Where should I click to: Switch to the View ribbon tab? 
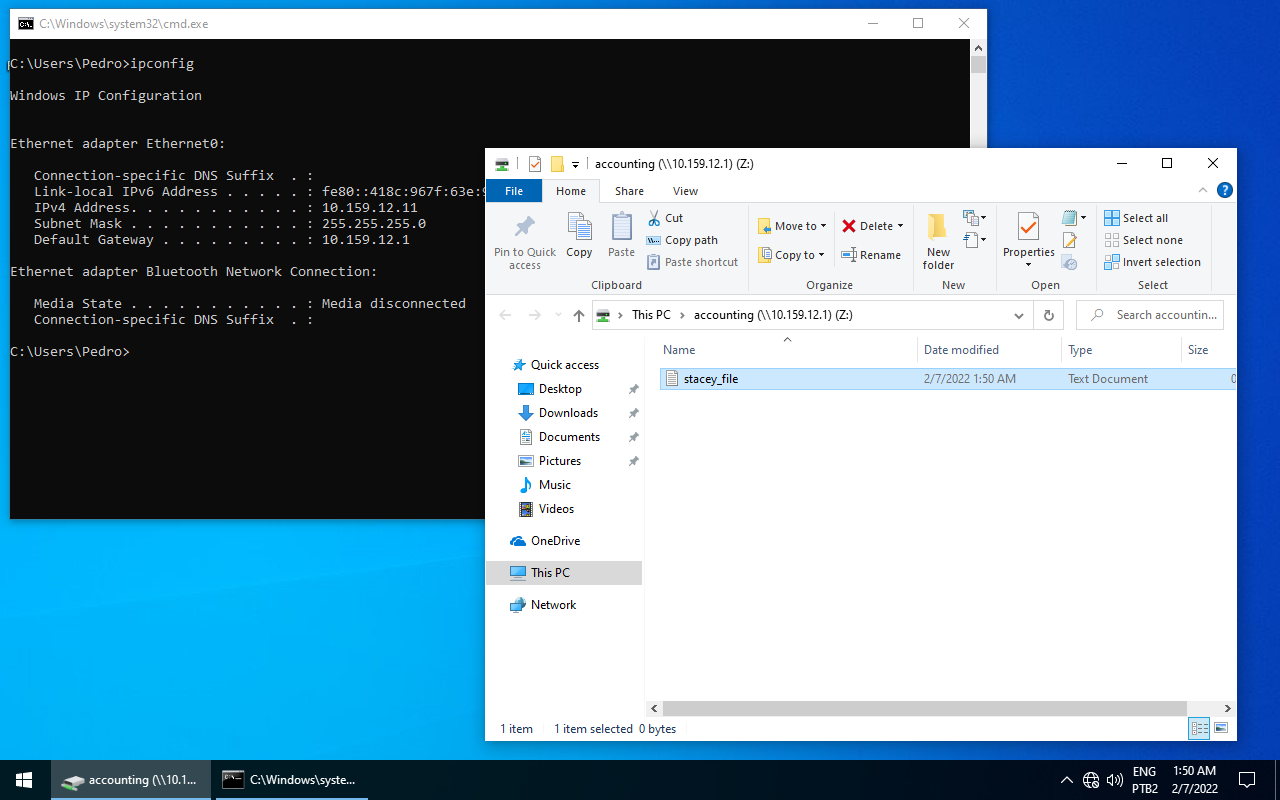(685, 191)
